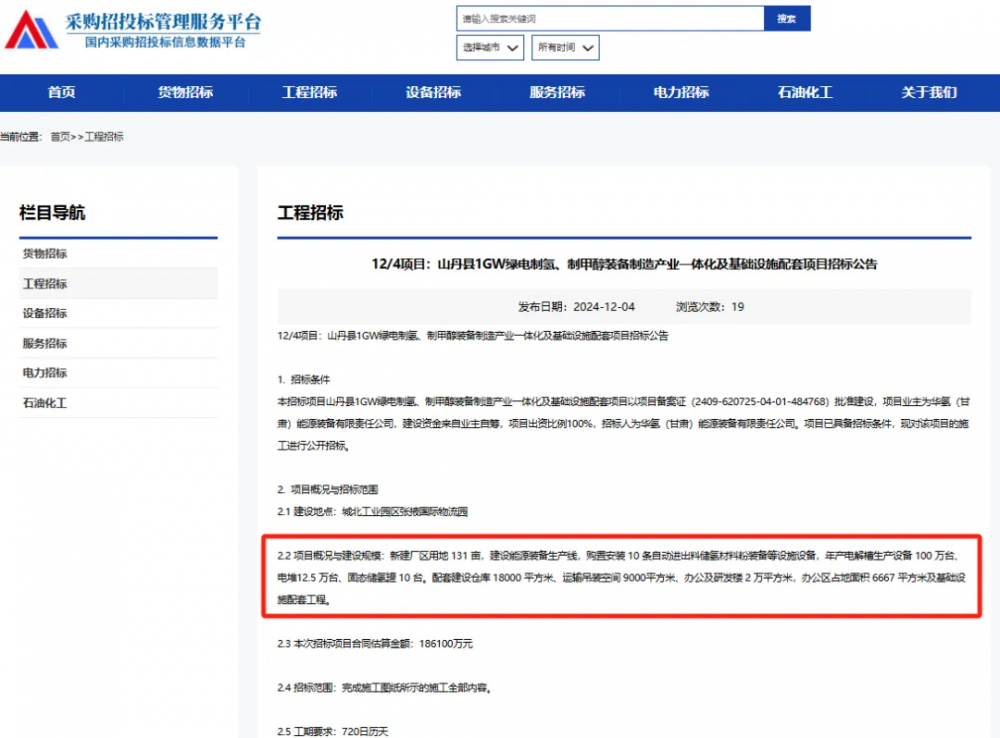Screen dimensions: 1000x738
Task: Click the 1. 招标条件 section heading
Action: click(304, 380)
